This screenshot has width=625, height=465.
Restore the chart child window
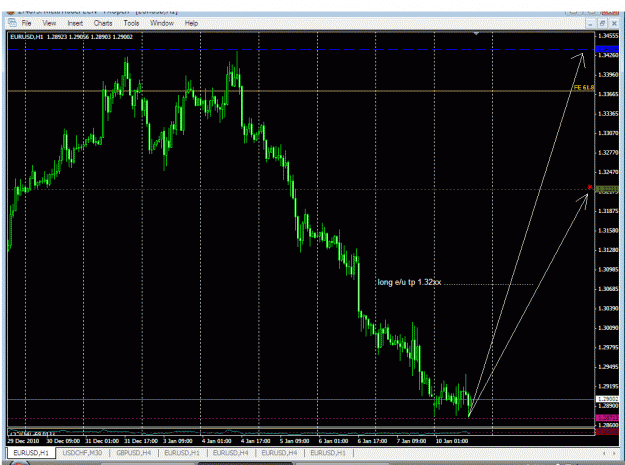pyautogui.click(x=602, y=24)
